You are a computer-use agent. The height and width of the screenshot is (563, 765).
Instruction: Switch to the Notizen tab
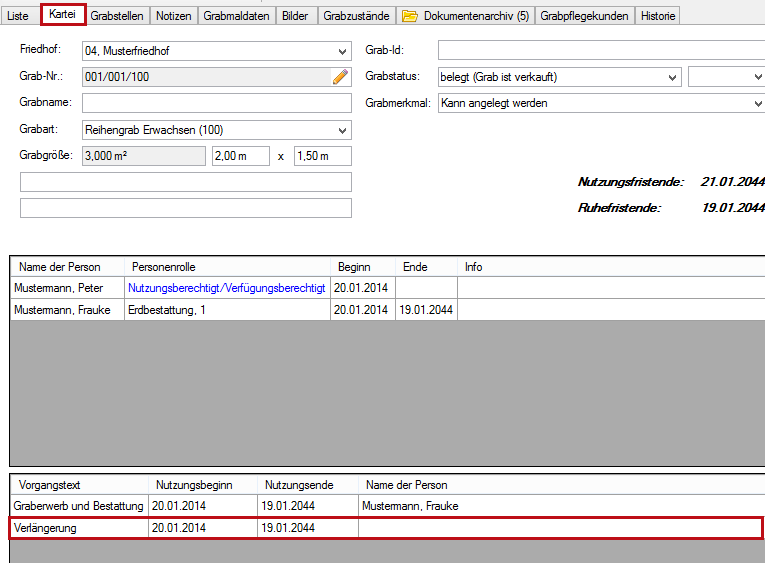(x=174, y=16)
